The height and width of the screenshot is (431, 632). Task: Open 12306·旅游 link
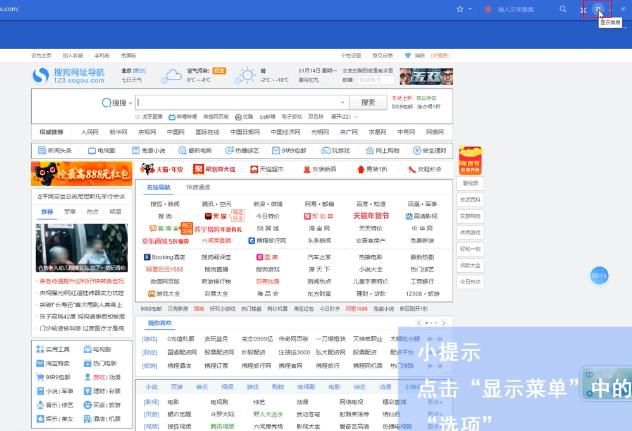click(x=422, y=294)
